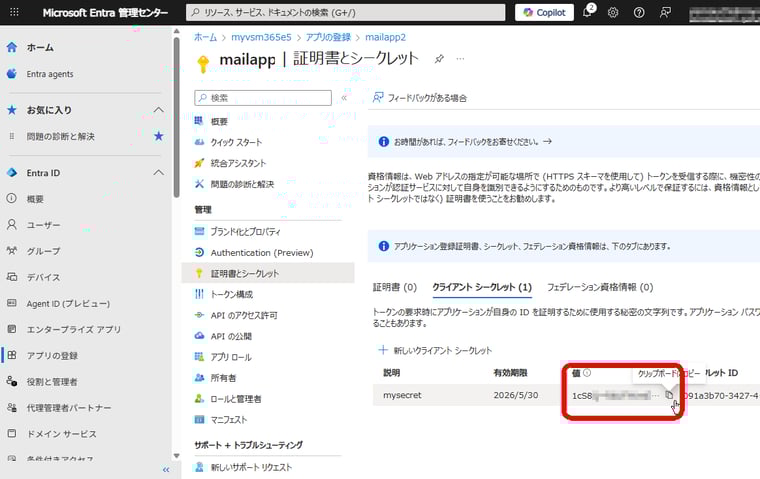Click the left navigation scrollbar
Viewport: 760px width, 479px height.
tap(176, 116)
